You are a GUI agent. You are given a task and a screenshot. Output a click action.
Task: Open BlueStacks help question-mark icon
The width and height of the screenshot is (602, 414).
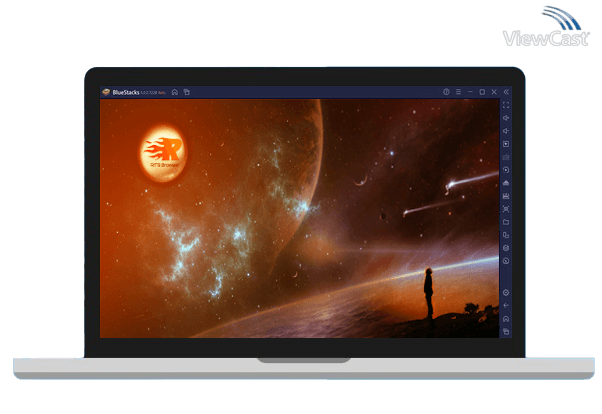coord(446,92)
